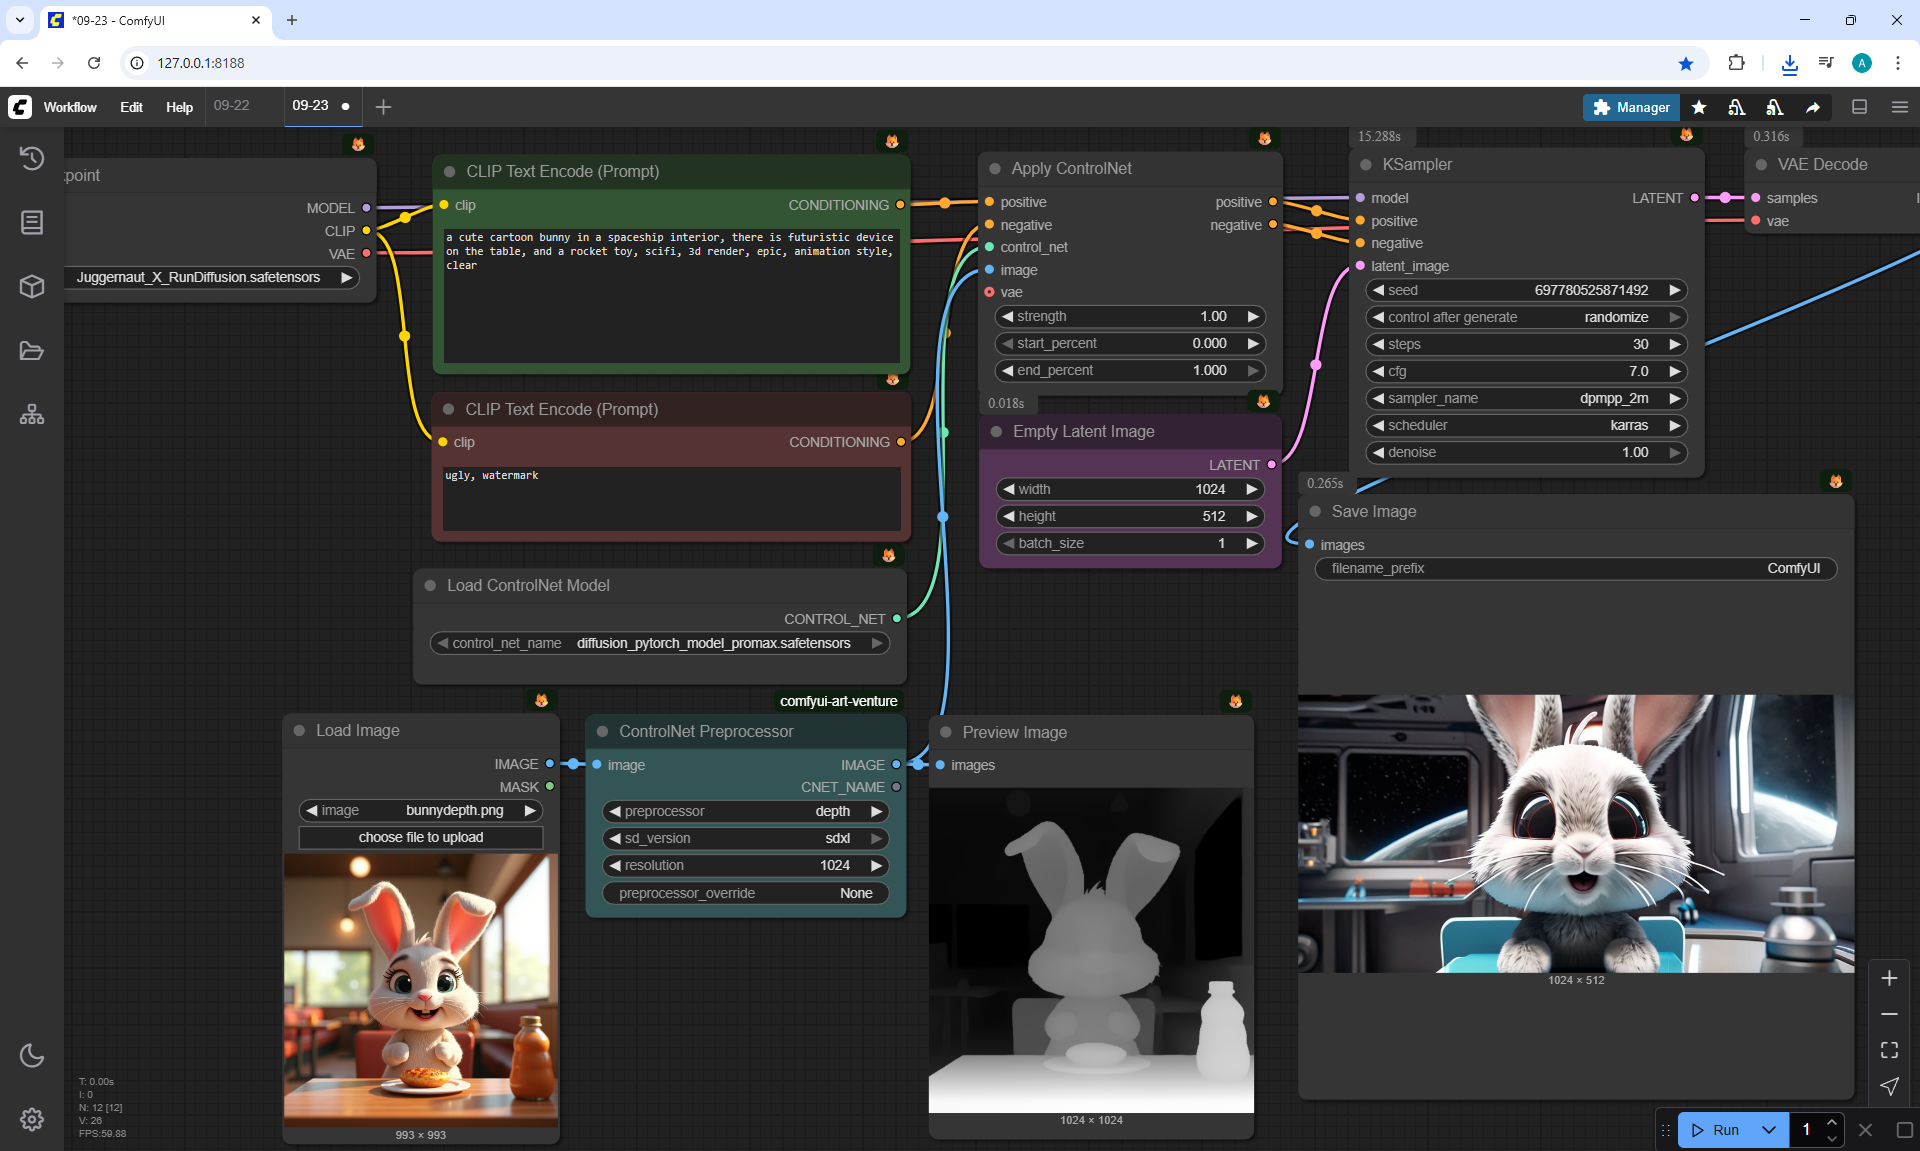Click the Manager button
This screenshot has height=1151, width=1920.
tap(1631, 107)
